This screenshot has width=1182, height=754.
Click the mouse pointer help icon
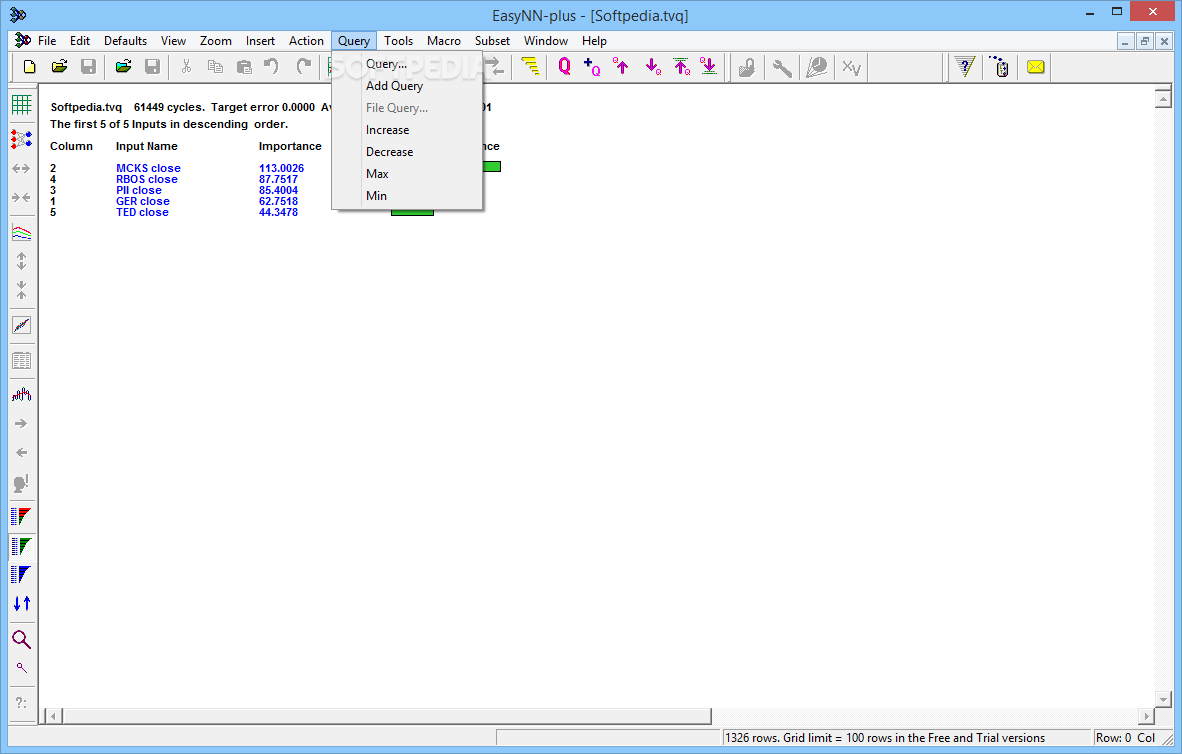(x=1000, y=67)
